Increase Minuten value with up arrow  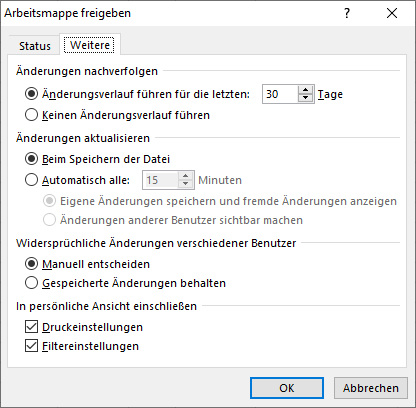click(x=185, y=176)
